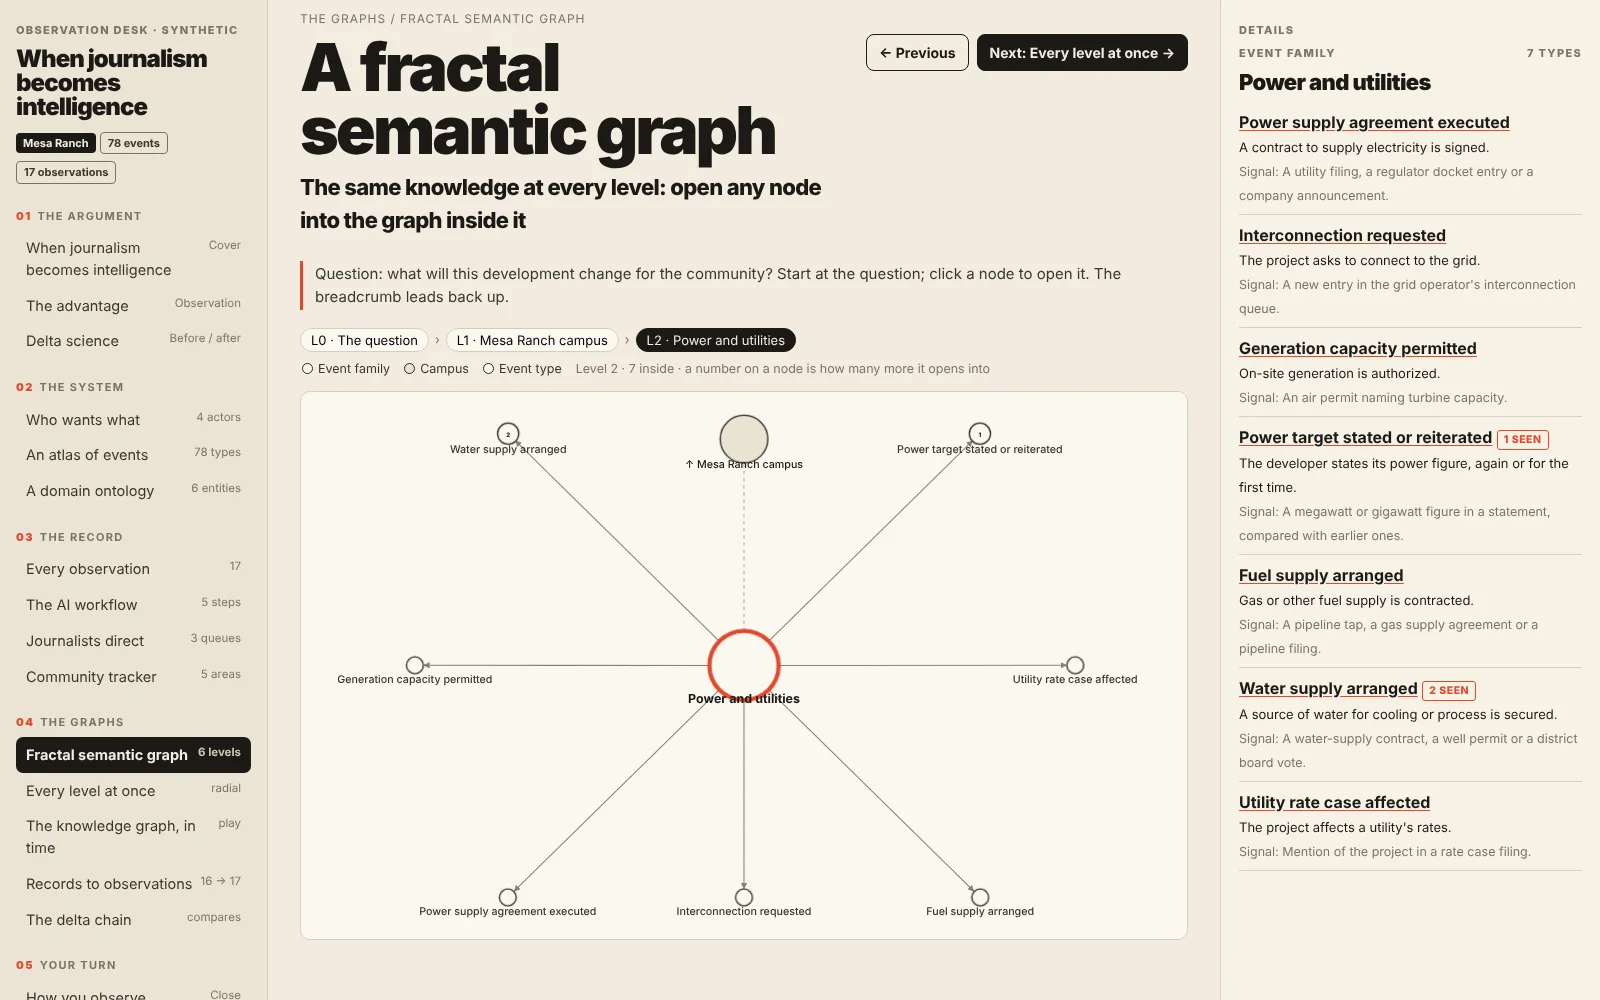
Task: Open the Fuel supply arranged details link
Action: point(1321,575)
